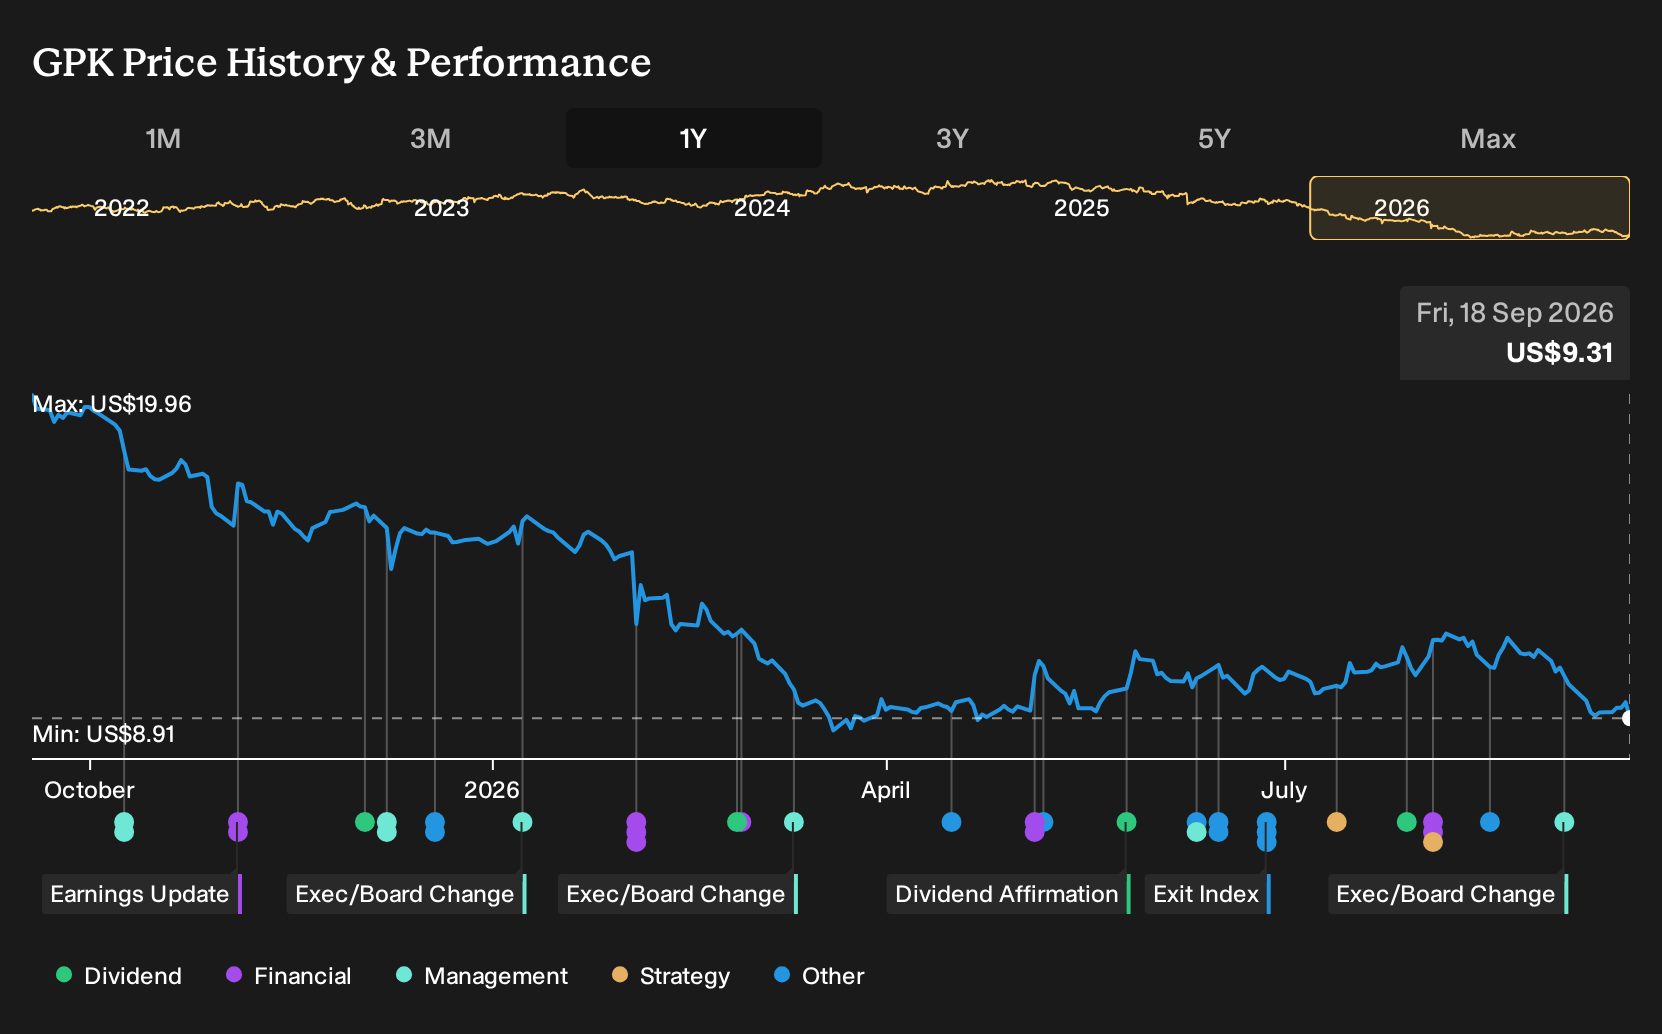Select the Max time range tab
Image resolution: width=1662 pixels, height=1034 pixels.
click(1488, 138)
